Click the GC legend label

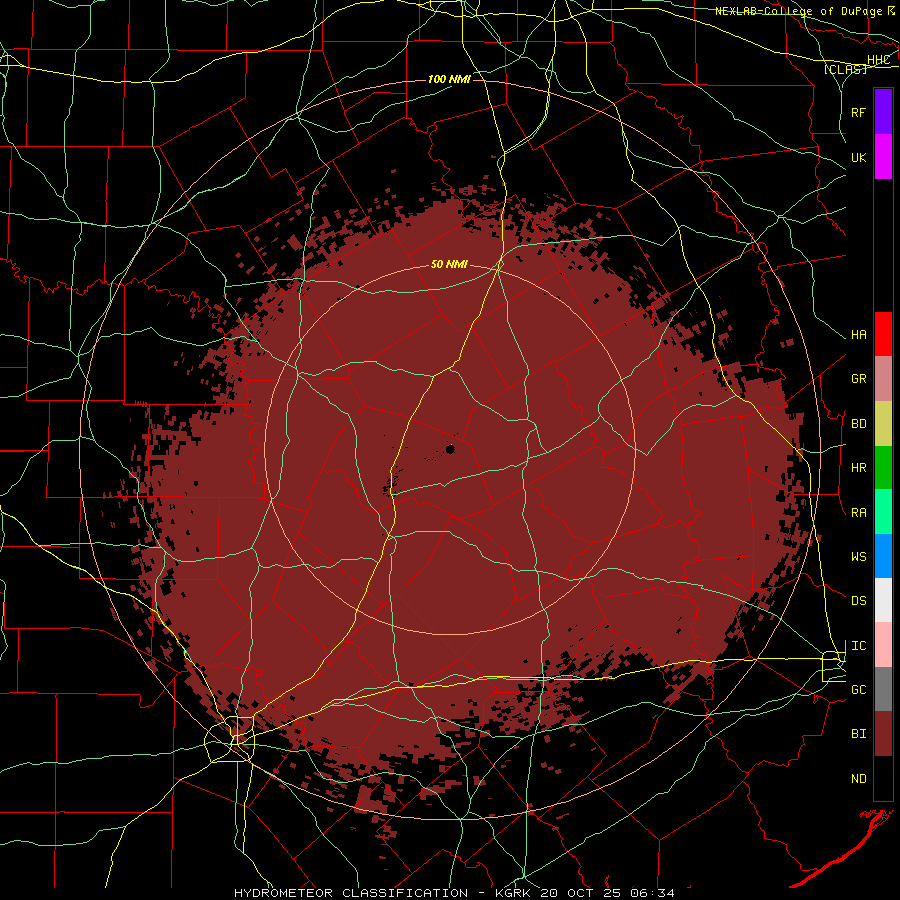click(859, 689)
